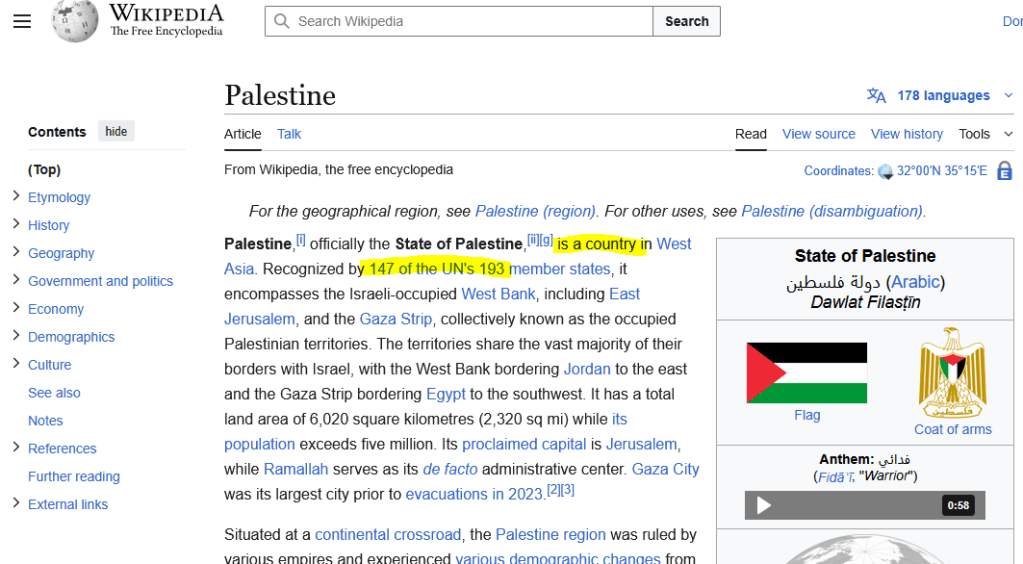Click the language translate icon
The width and height of the screenshot is (1023, 564).
[x=876, y=96]
